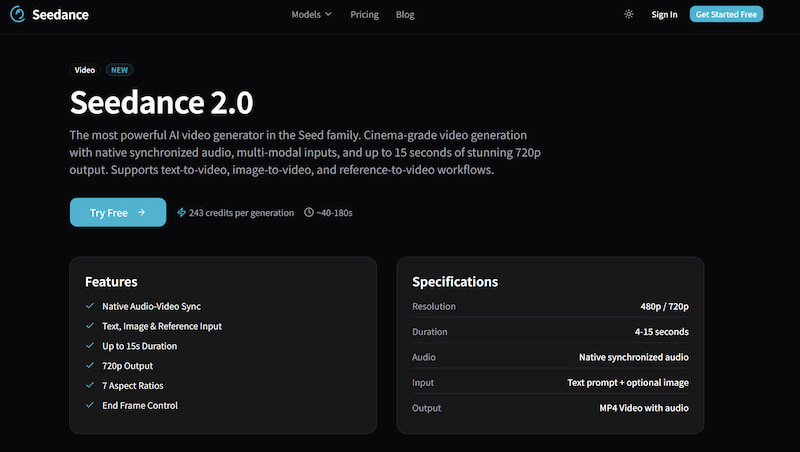Click the 'Native Audio-Video Sync' feature text
The width and height of the screenshot is (800, 452).
click(x=152, y=306)
